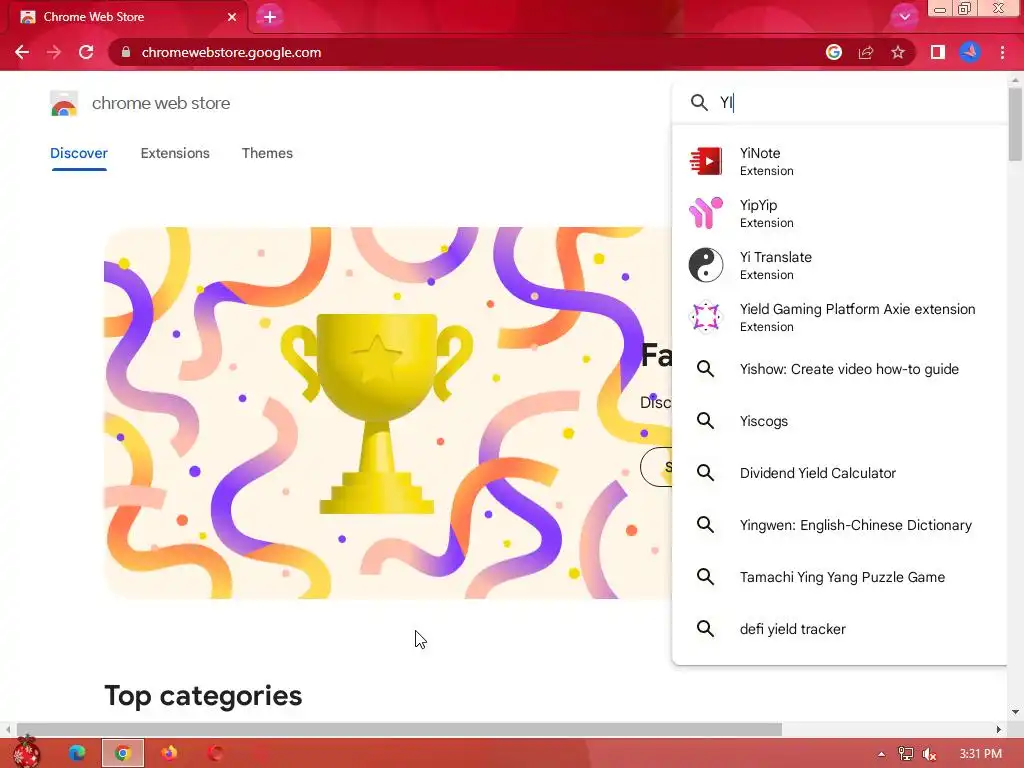This screenshot has height=768, width=1024.
Task: Open the Google icon in the address bar
Action: [x=833, y=52]
